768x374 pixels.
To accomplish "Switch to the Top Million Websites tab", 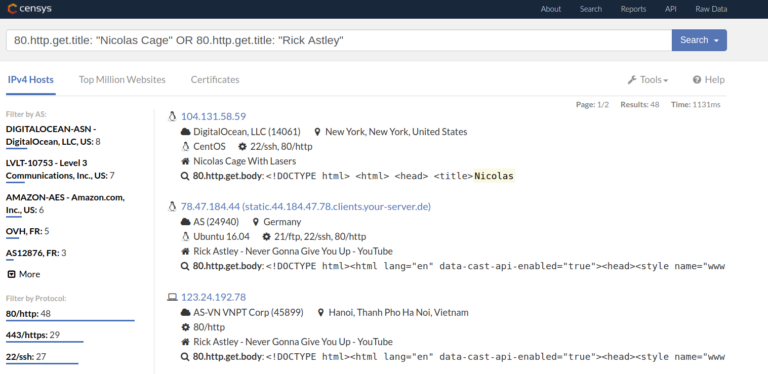I will [122, 79].
